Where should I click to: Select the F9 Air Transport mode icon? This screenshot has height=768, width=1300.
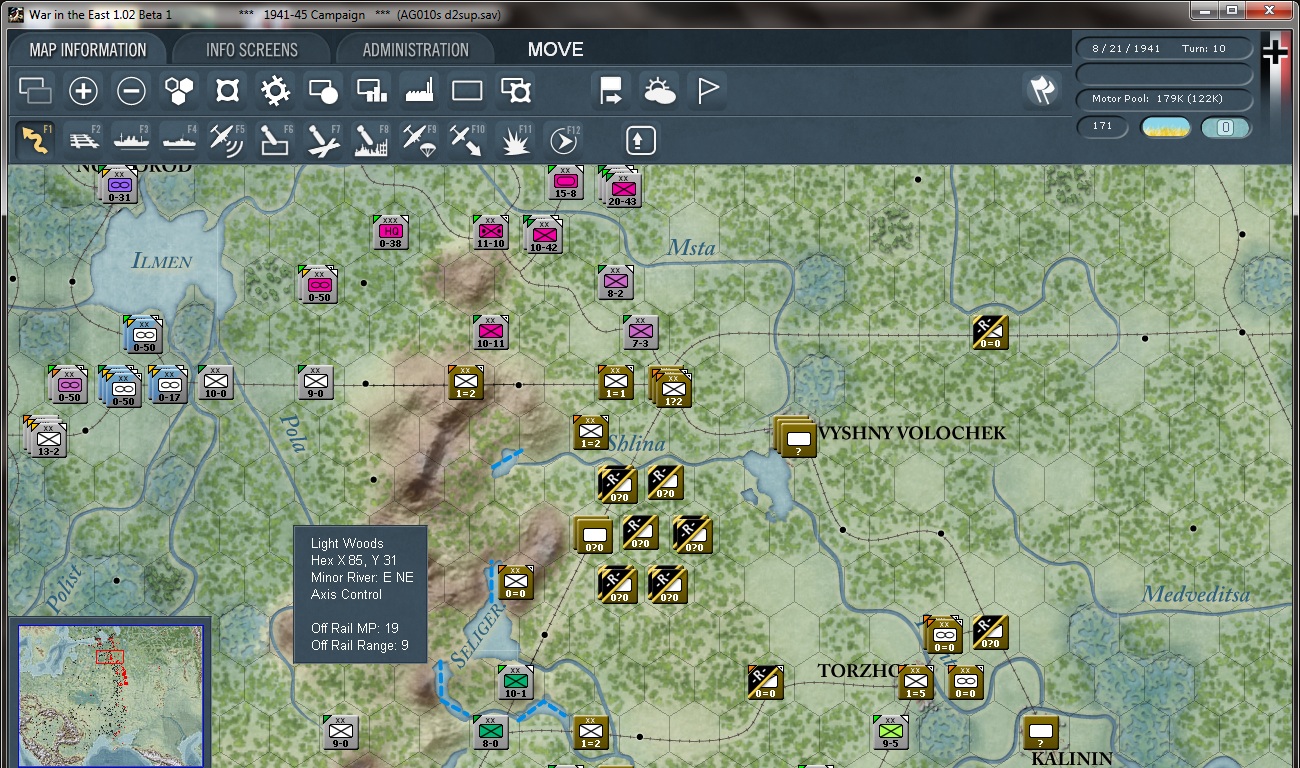coord(419,139)
